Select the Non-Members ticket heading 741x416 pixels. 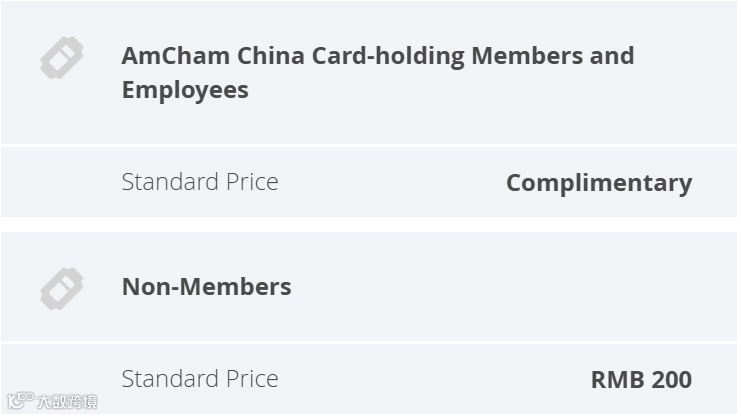click(x=206, y=287)
